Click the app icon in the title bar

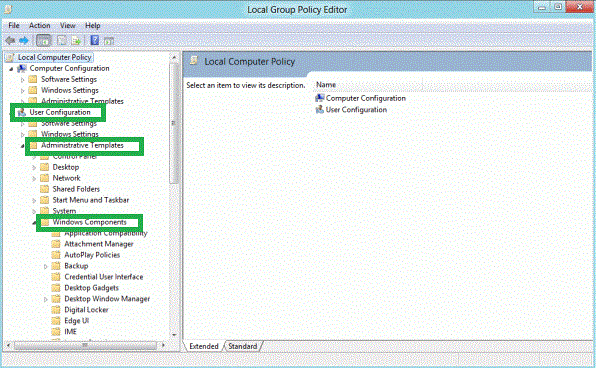(8, 9)
